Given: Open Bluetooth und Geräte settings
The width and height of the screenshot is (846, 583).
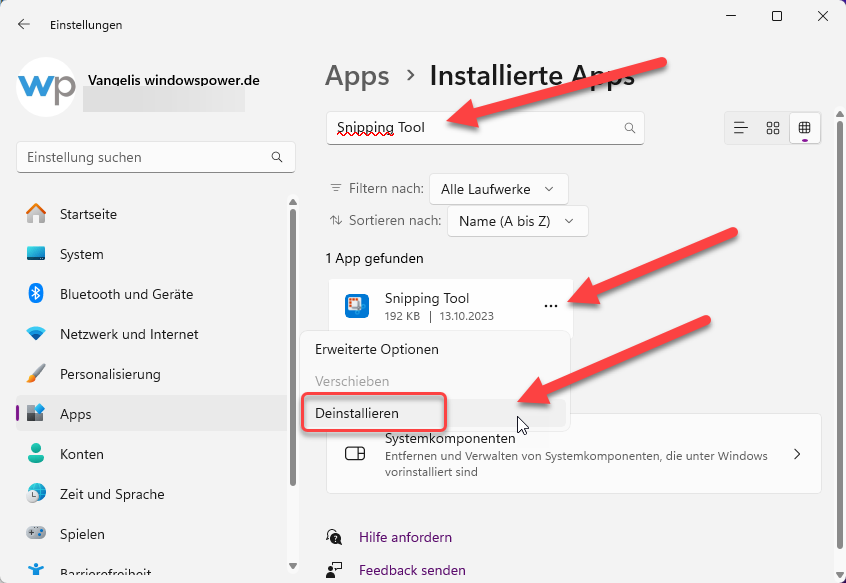Looking at the screenshot, I should click(152, 293).
